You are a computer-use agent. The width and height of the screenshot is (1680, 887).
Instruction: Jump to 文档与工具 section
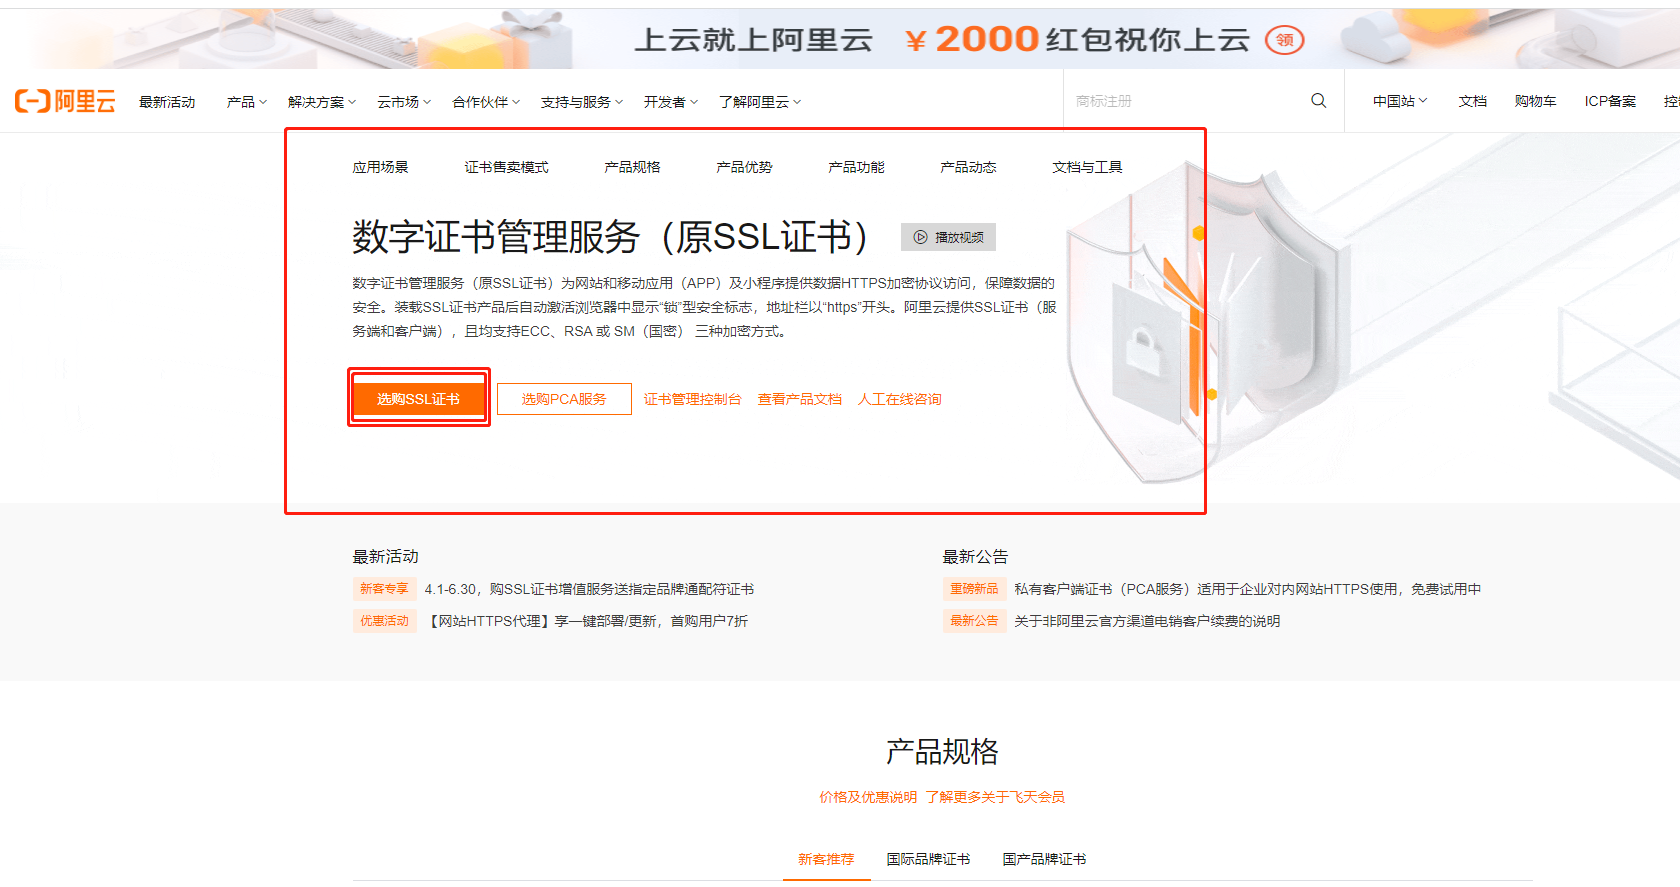1087,167
